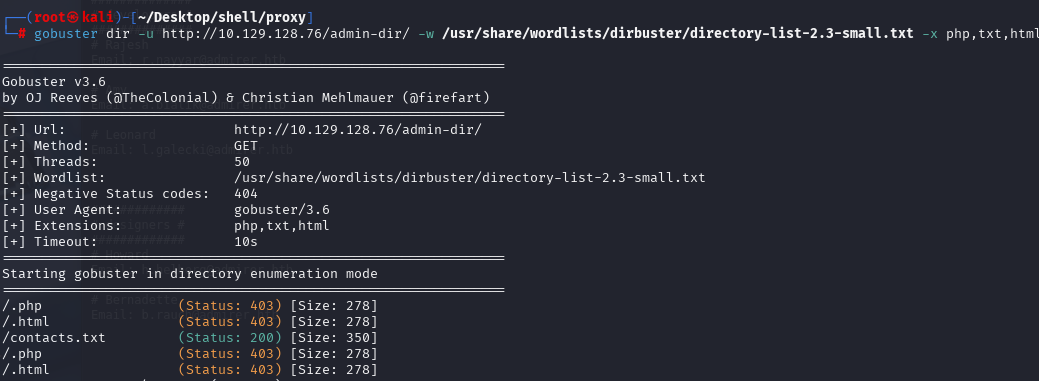Click the Threads value 50
This screenshot has height=381, width=1039.
click(242, 162)
